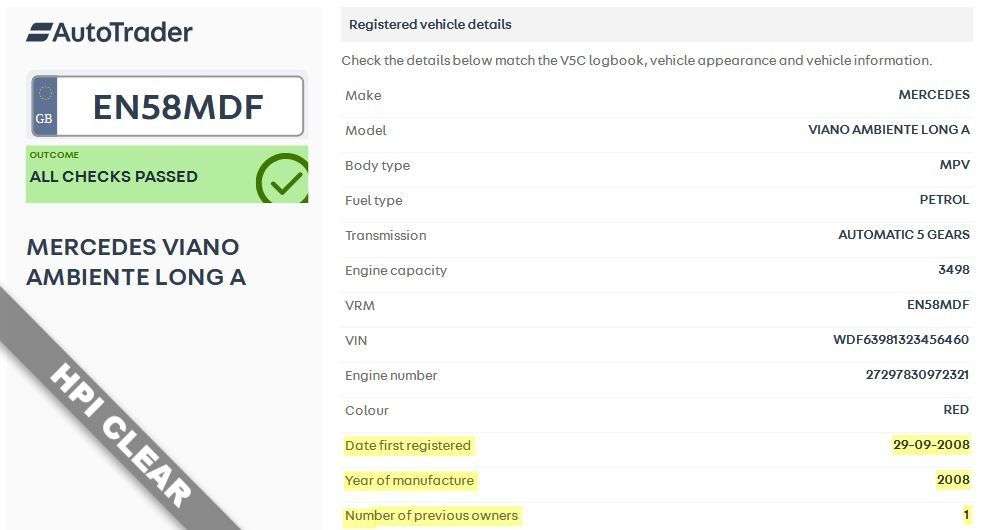Click the highlighted Date first registered label

(407, 445)
